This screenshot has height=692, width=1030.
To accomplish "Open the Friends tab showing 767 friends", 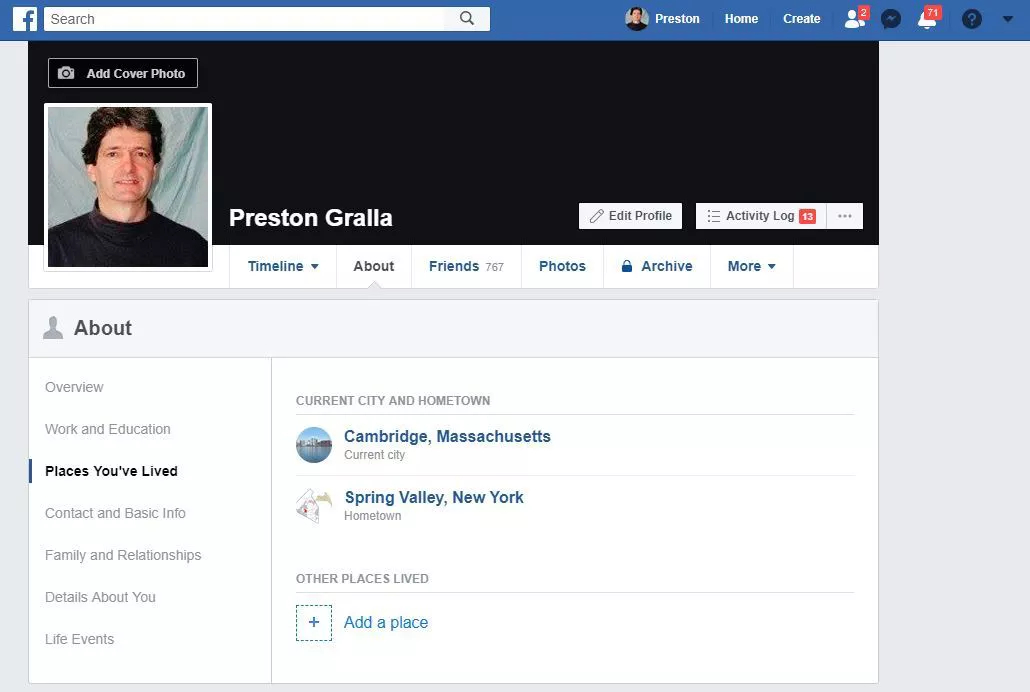I will [x=466, y=266].
